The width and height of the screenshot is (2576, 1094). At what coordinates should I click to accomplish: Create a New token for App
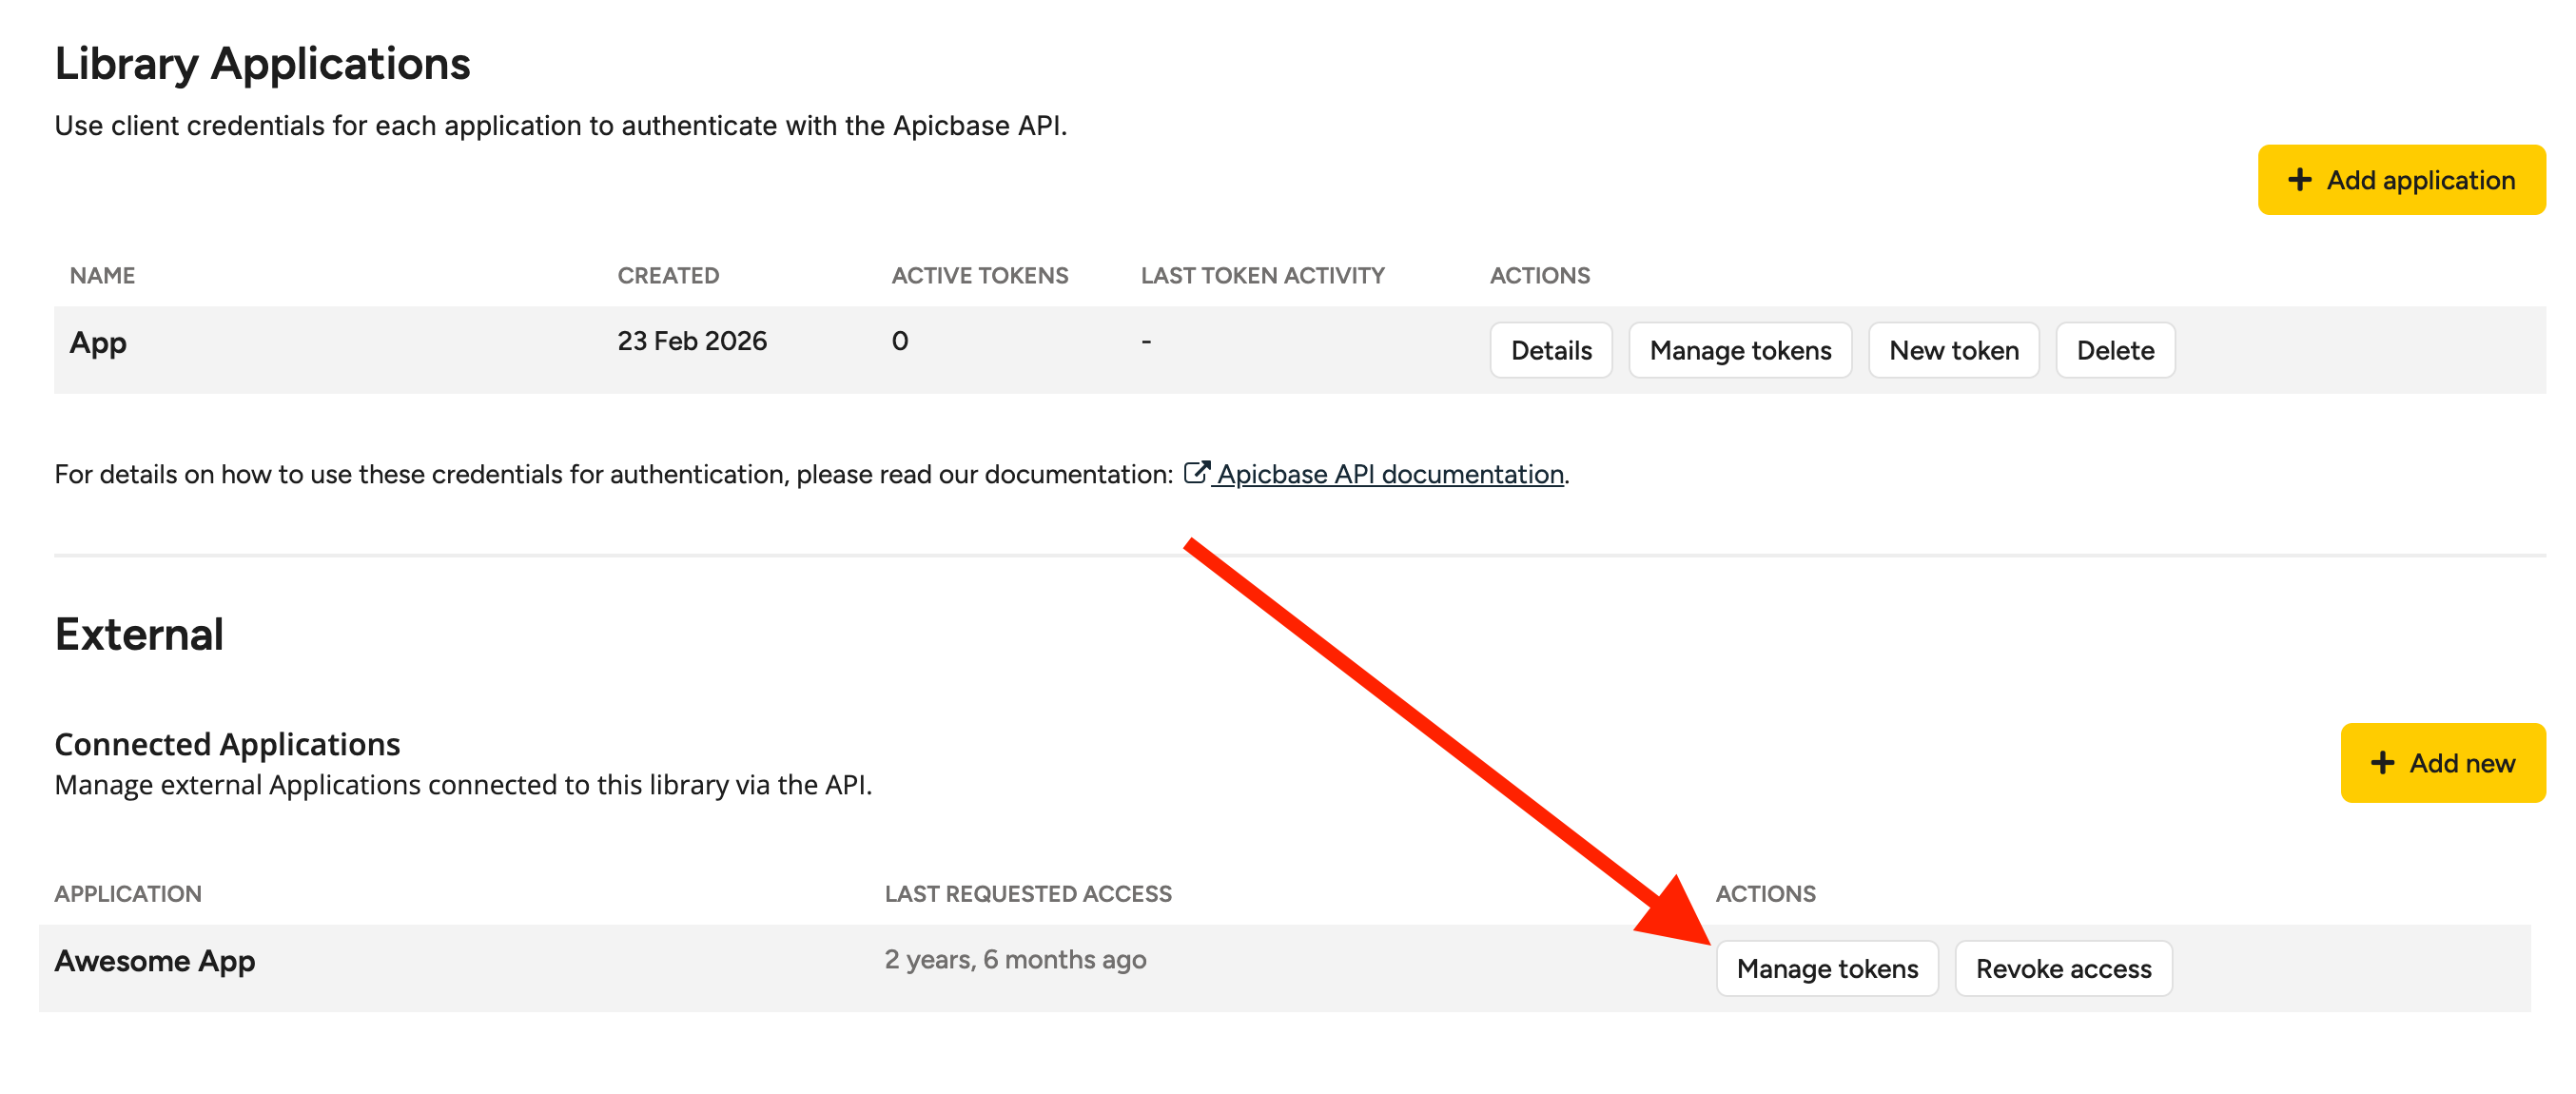1953,351
